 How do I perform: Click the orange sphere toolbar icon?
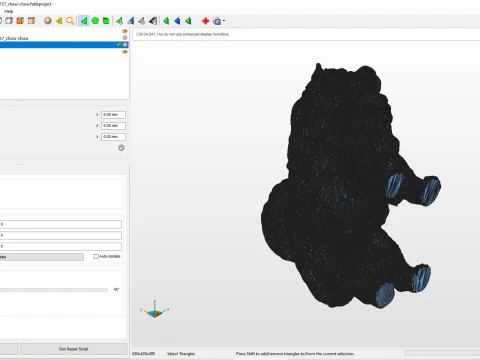coord(48,21)
